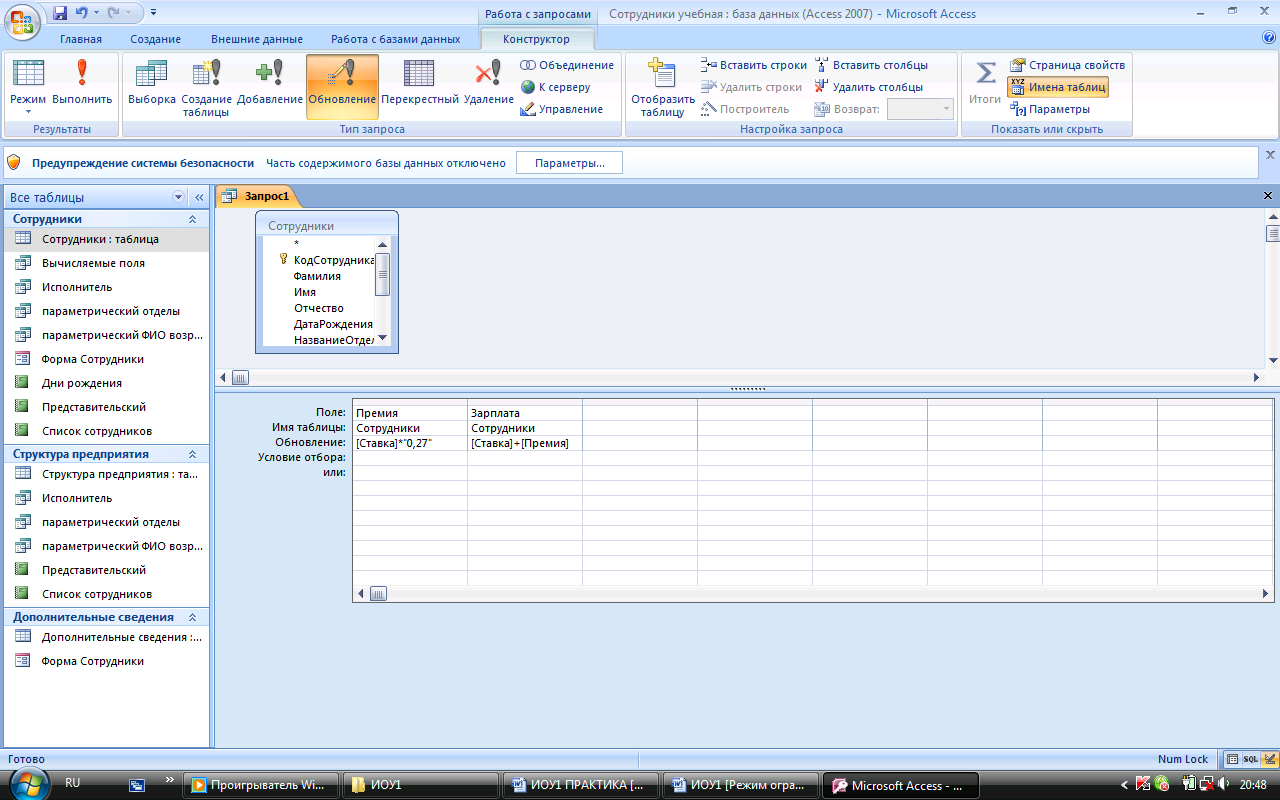Open the Внешние данные ribbon tab
The width and height of the screenshot is (1280, 800).
click(x=257, y=39)
